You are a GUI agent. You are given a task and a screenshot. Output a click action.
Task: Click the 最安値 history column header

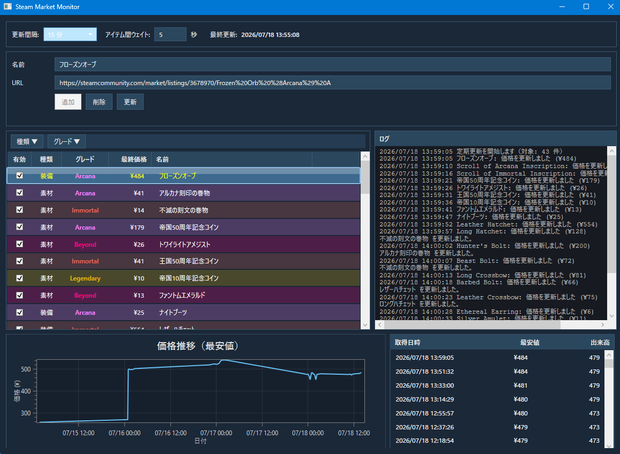coord(530,342)
